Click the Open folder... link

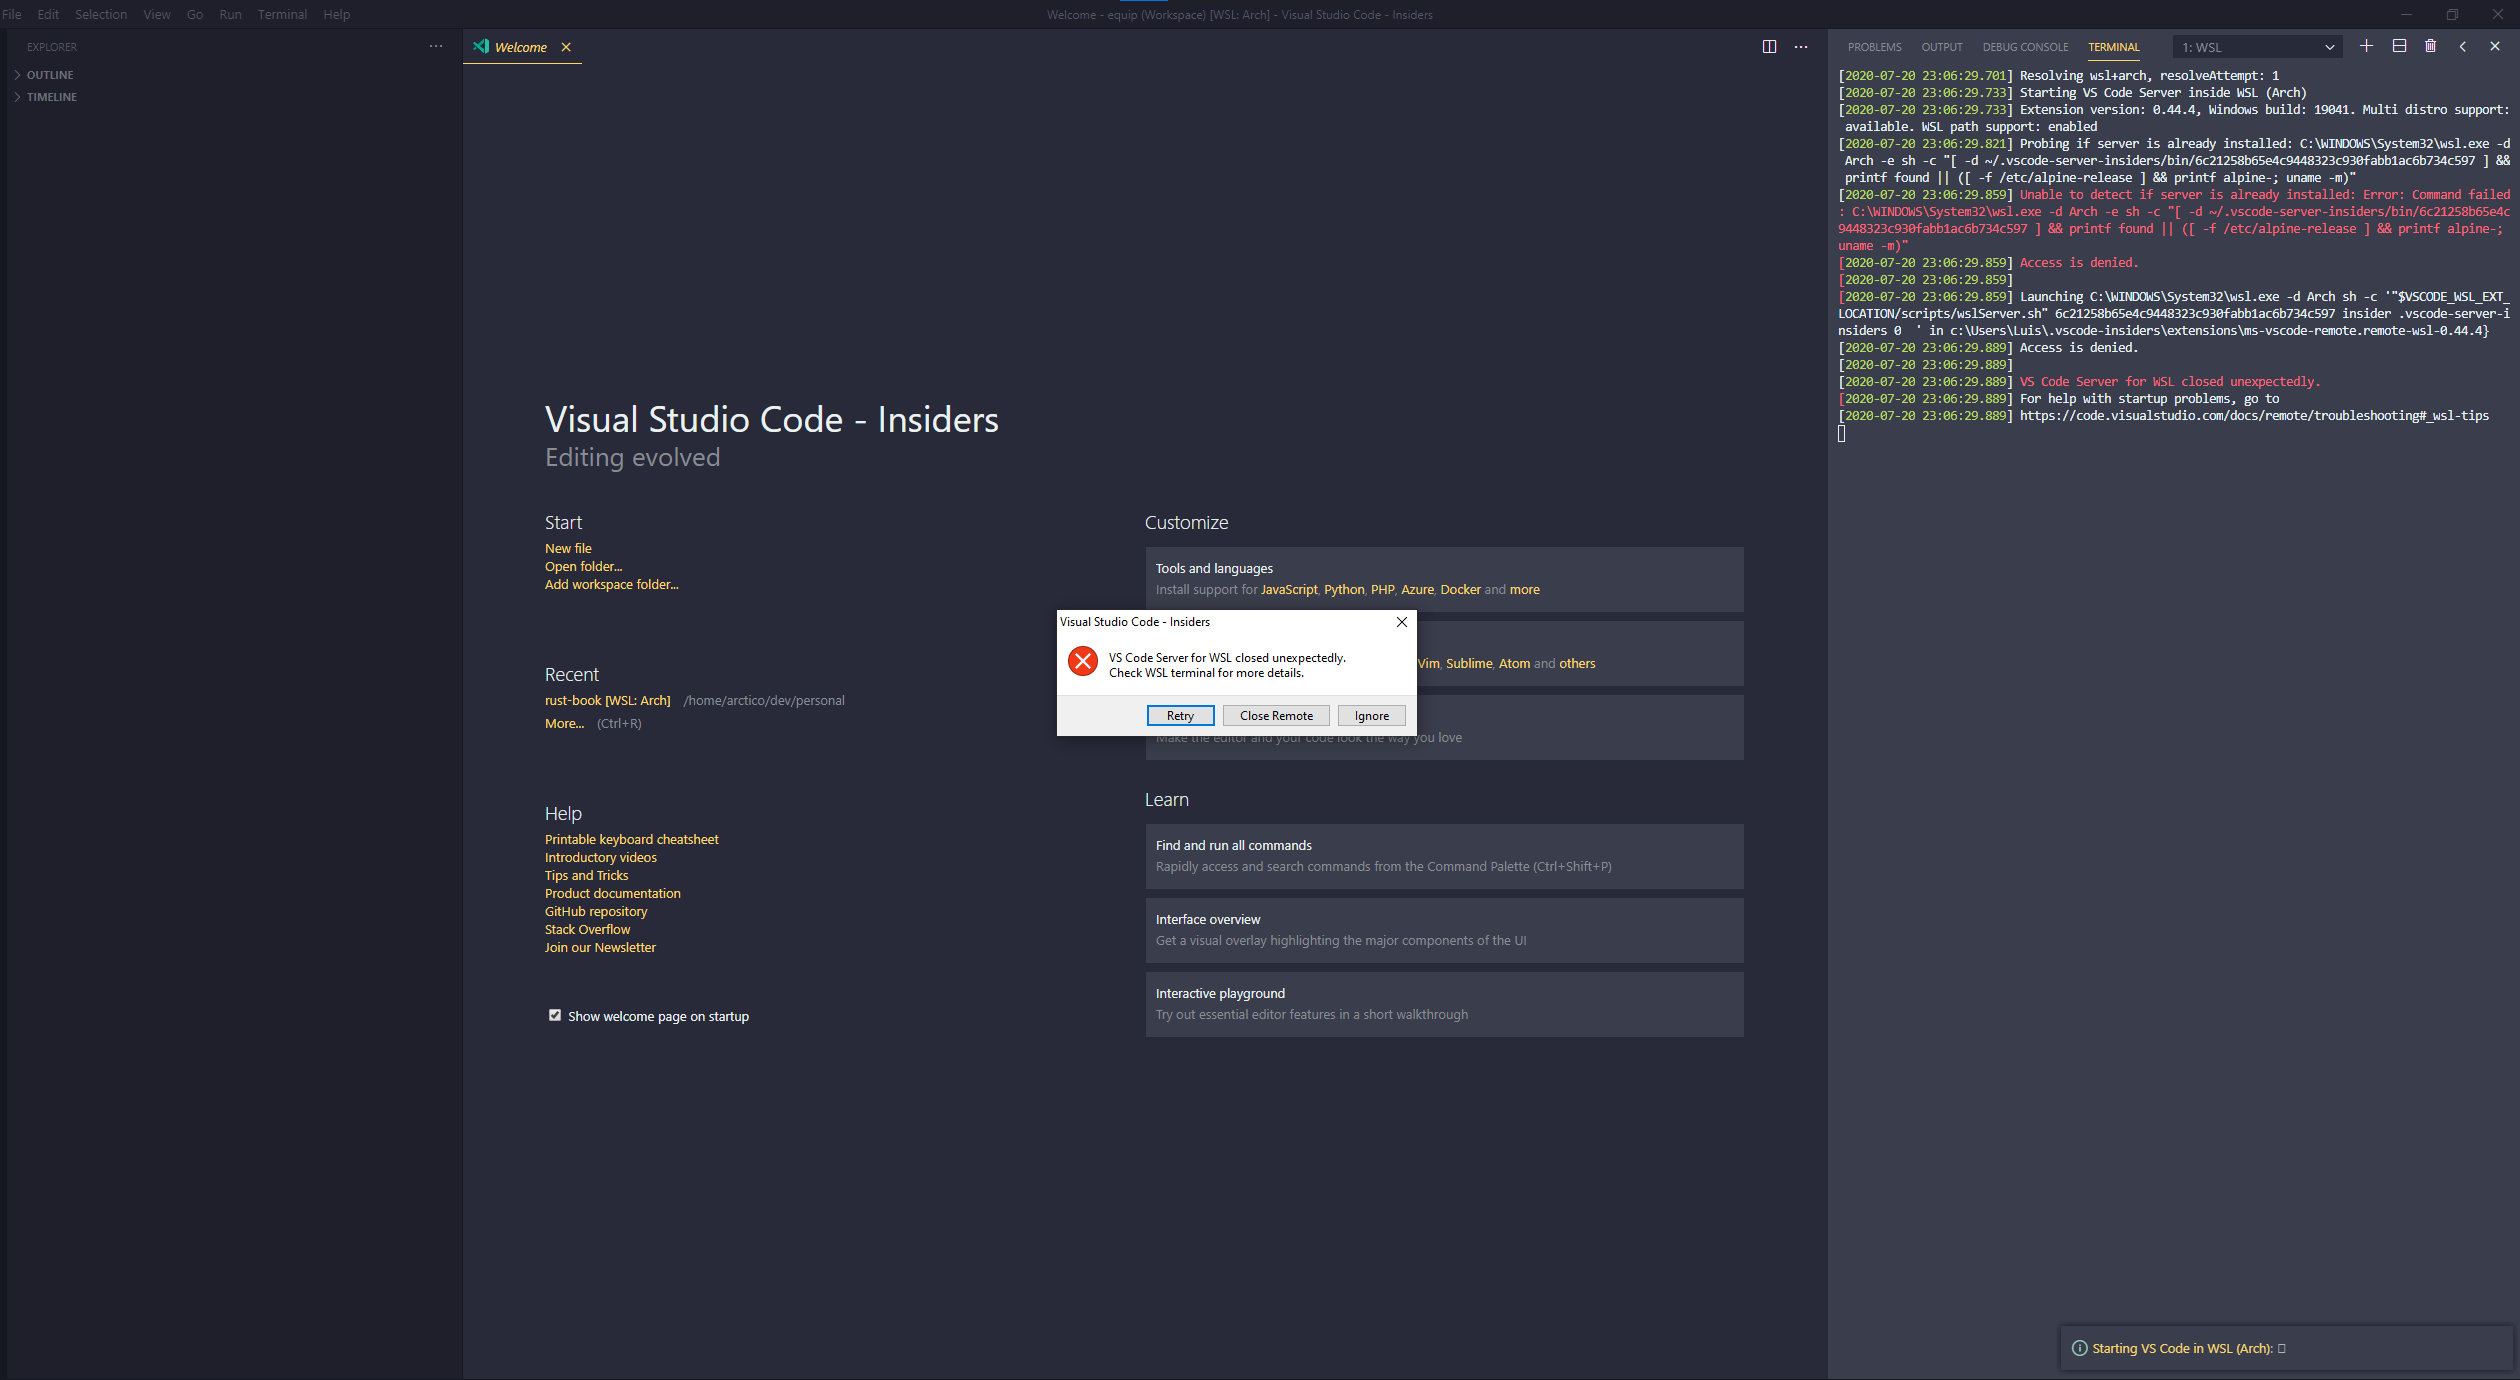tap(583, 566)
